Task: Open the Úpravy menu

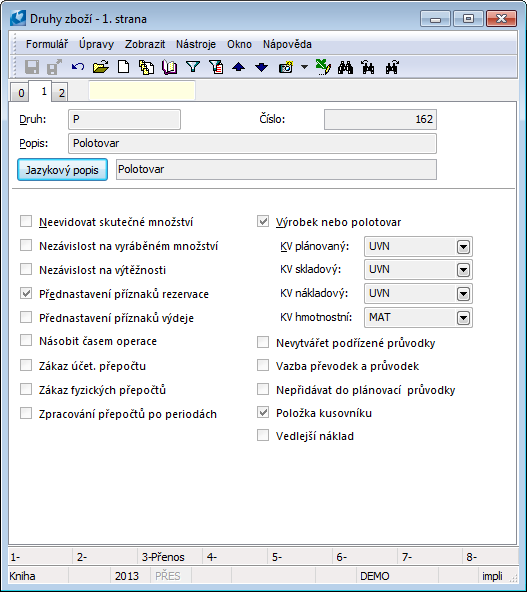Action: (96, 44)
